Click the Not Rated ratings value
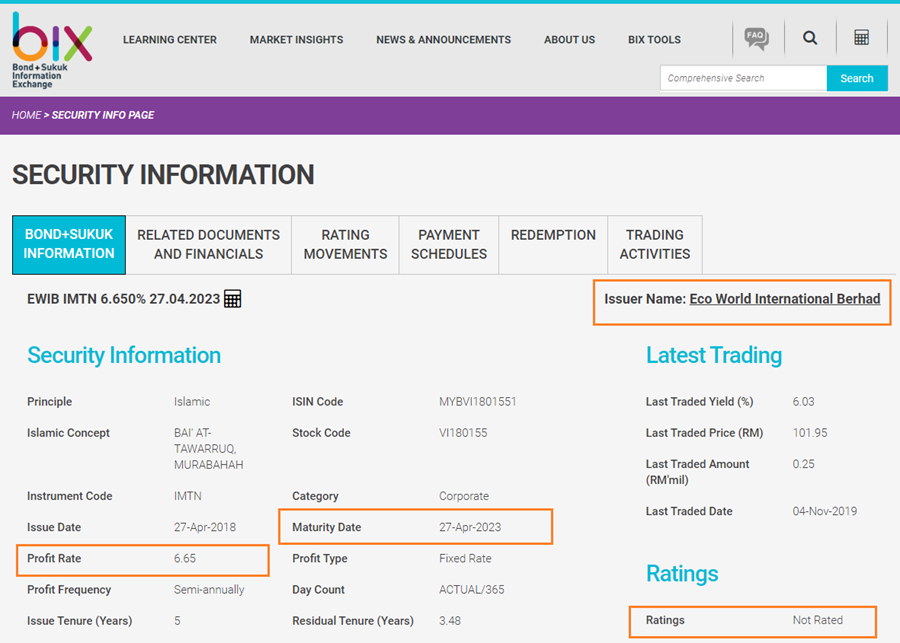Image resolution: width=900 pixels, height=643 pixels. coord(818,620)
